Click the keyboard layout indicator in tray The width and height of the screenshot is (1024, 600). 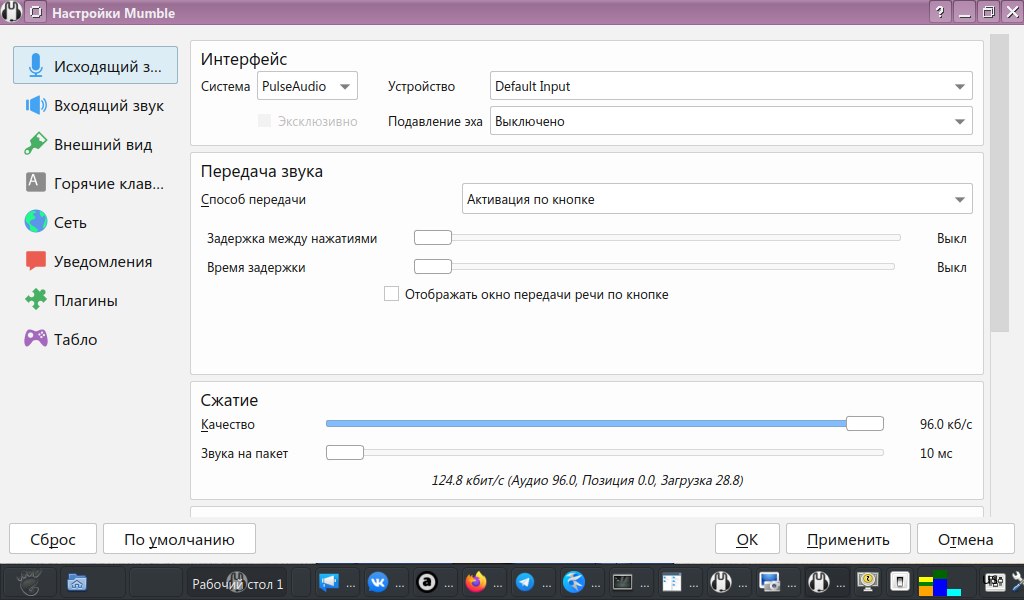994,581
